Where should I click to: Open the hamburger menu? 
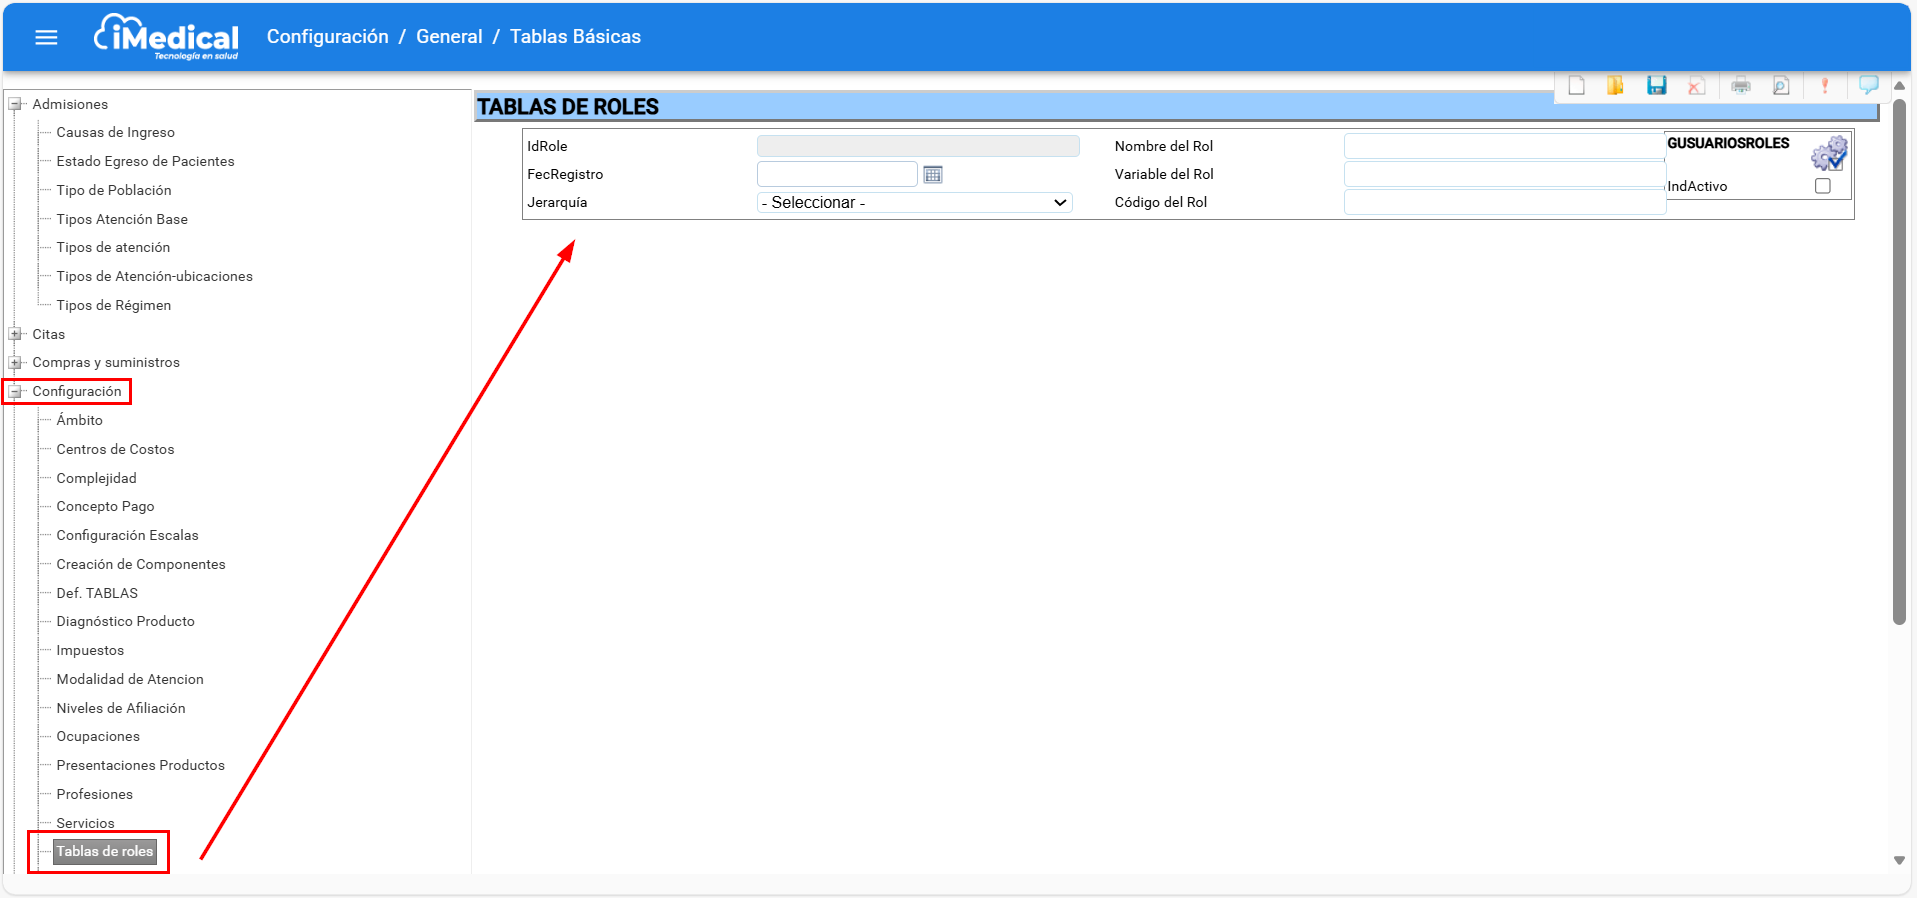click(46, 37)
